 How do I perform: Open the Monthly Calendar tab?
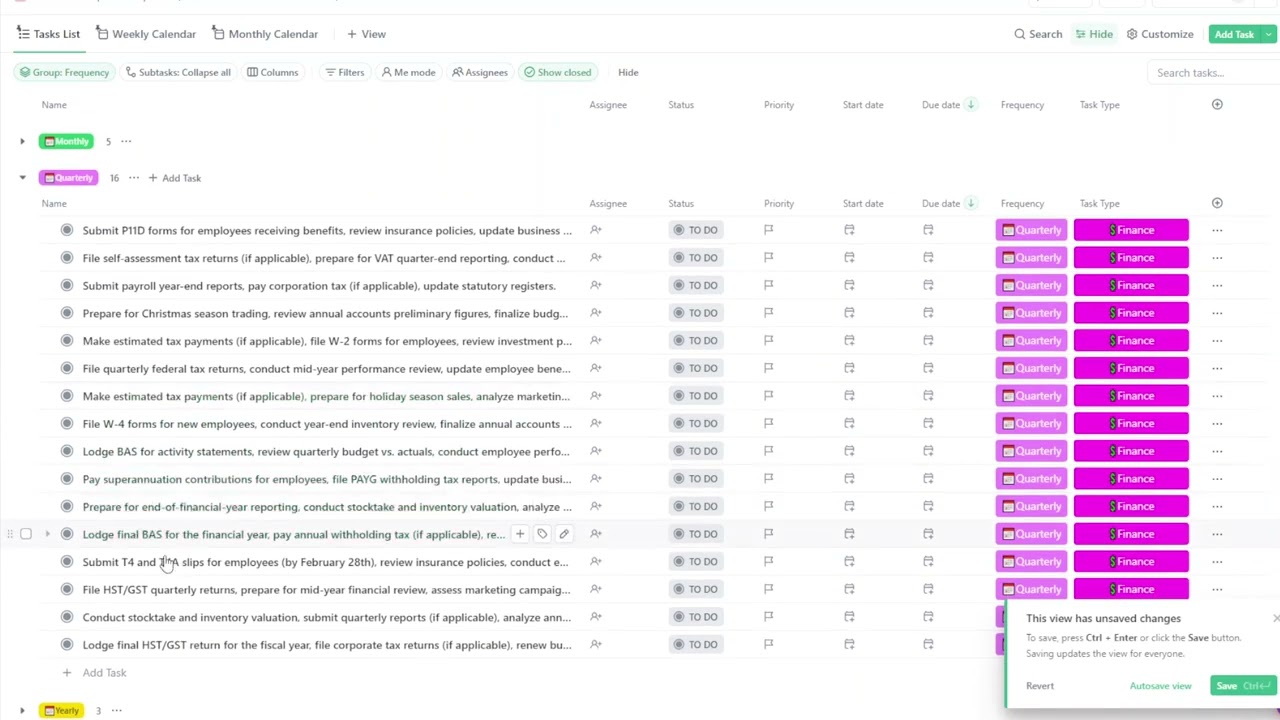[x=264, y=34]
